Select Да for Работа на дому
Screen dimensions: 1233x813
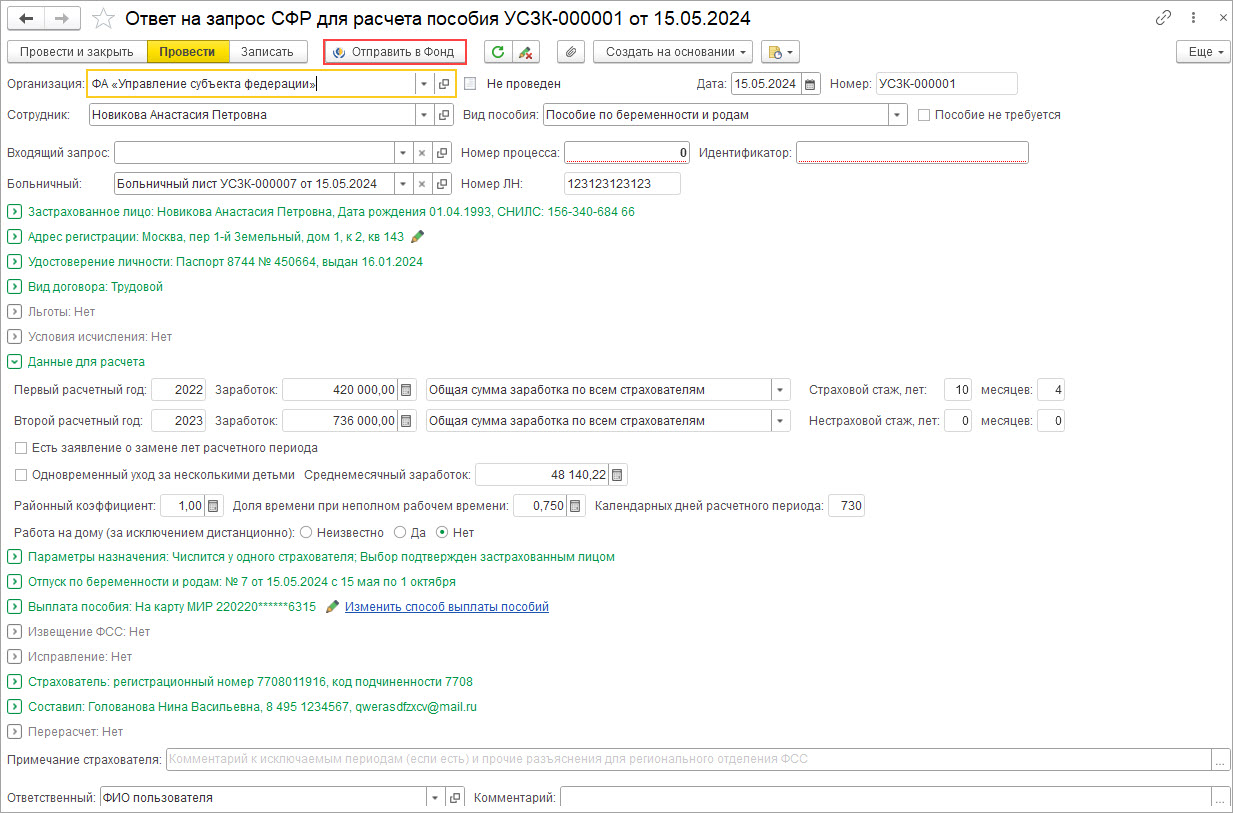(400, 533)
